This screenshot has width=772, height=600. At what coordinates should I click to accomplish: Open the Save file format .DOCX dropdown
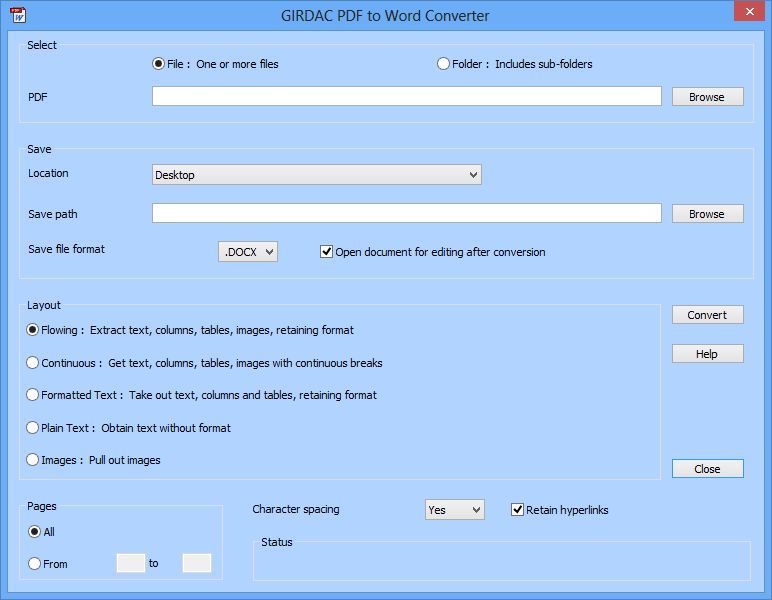[248, 252]
